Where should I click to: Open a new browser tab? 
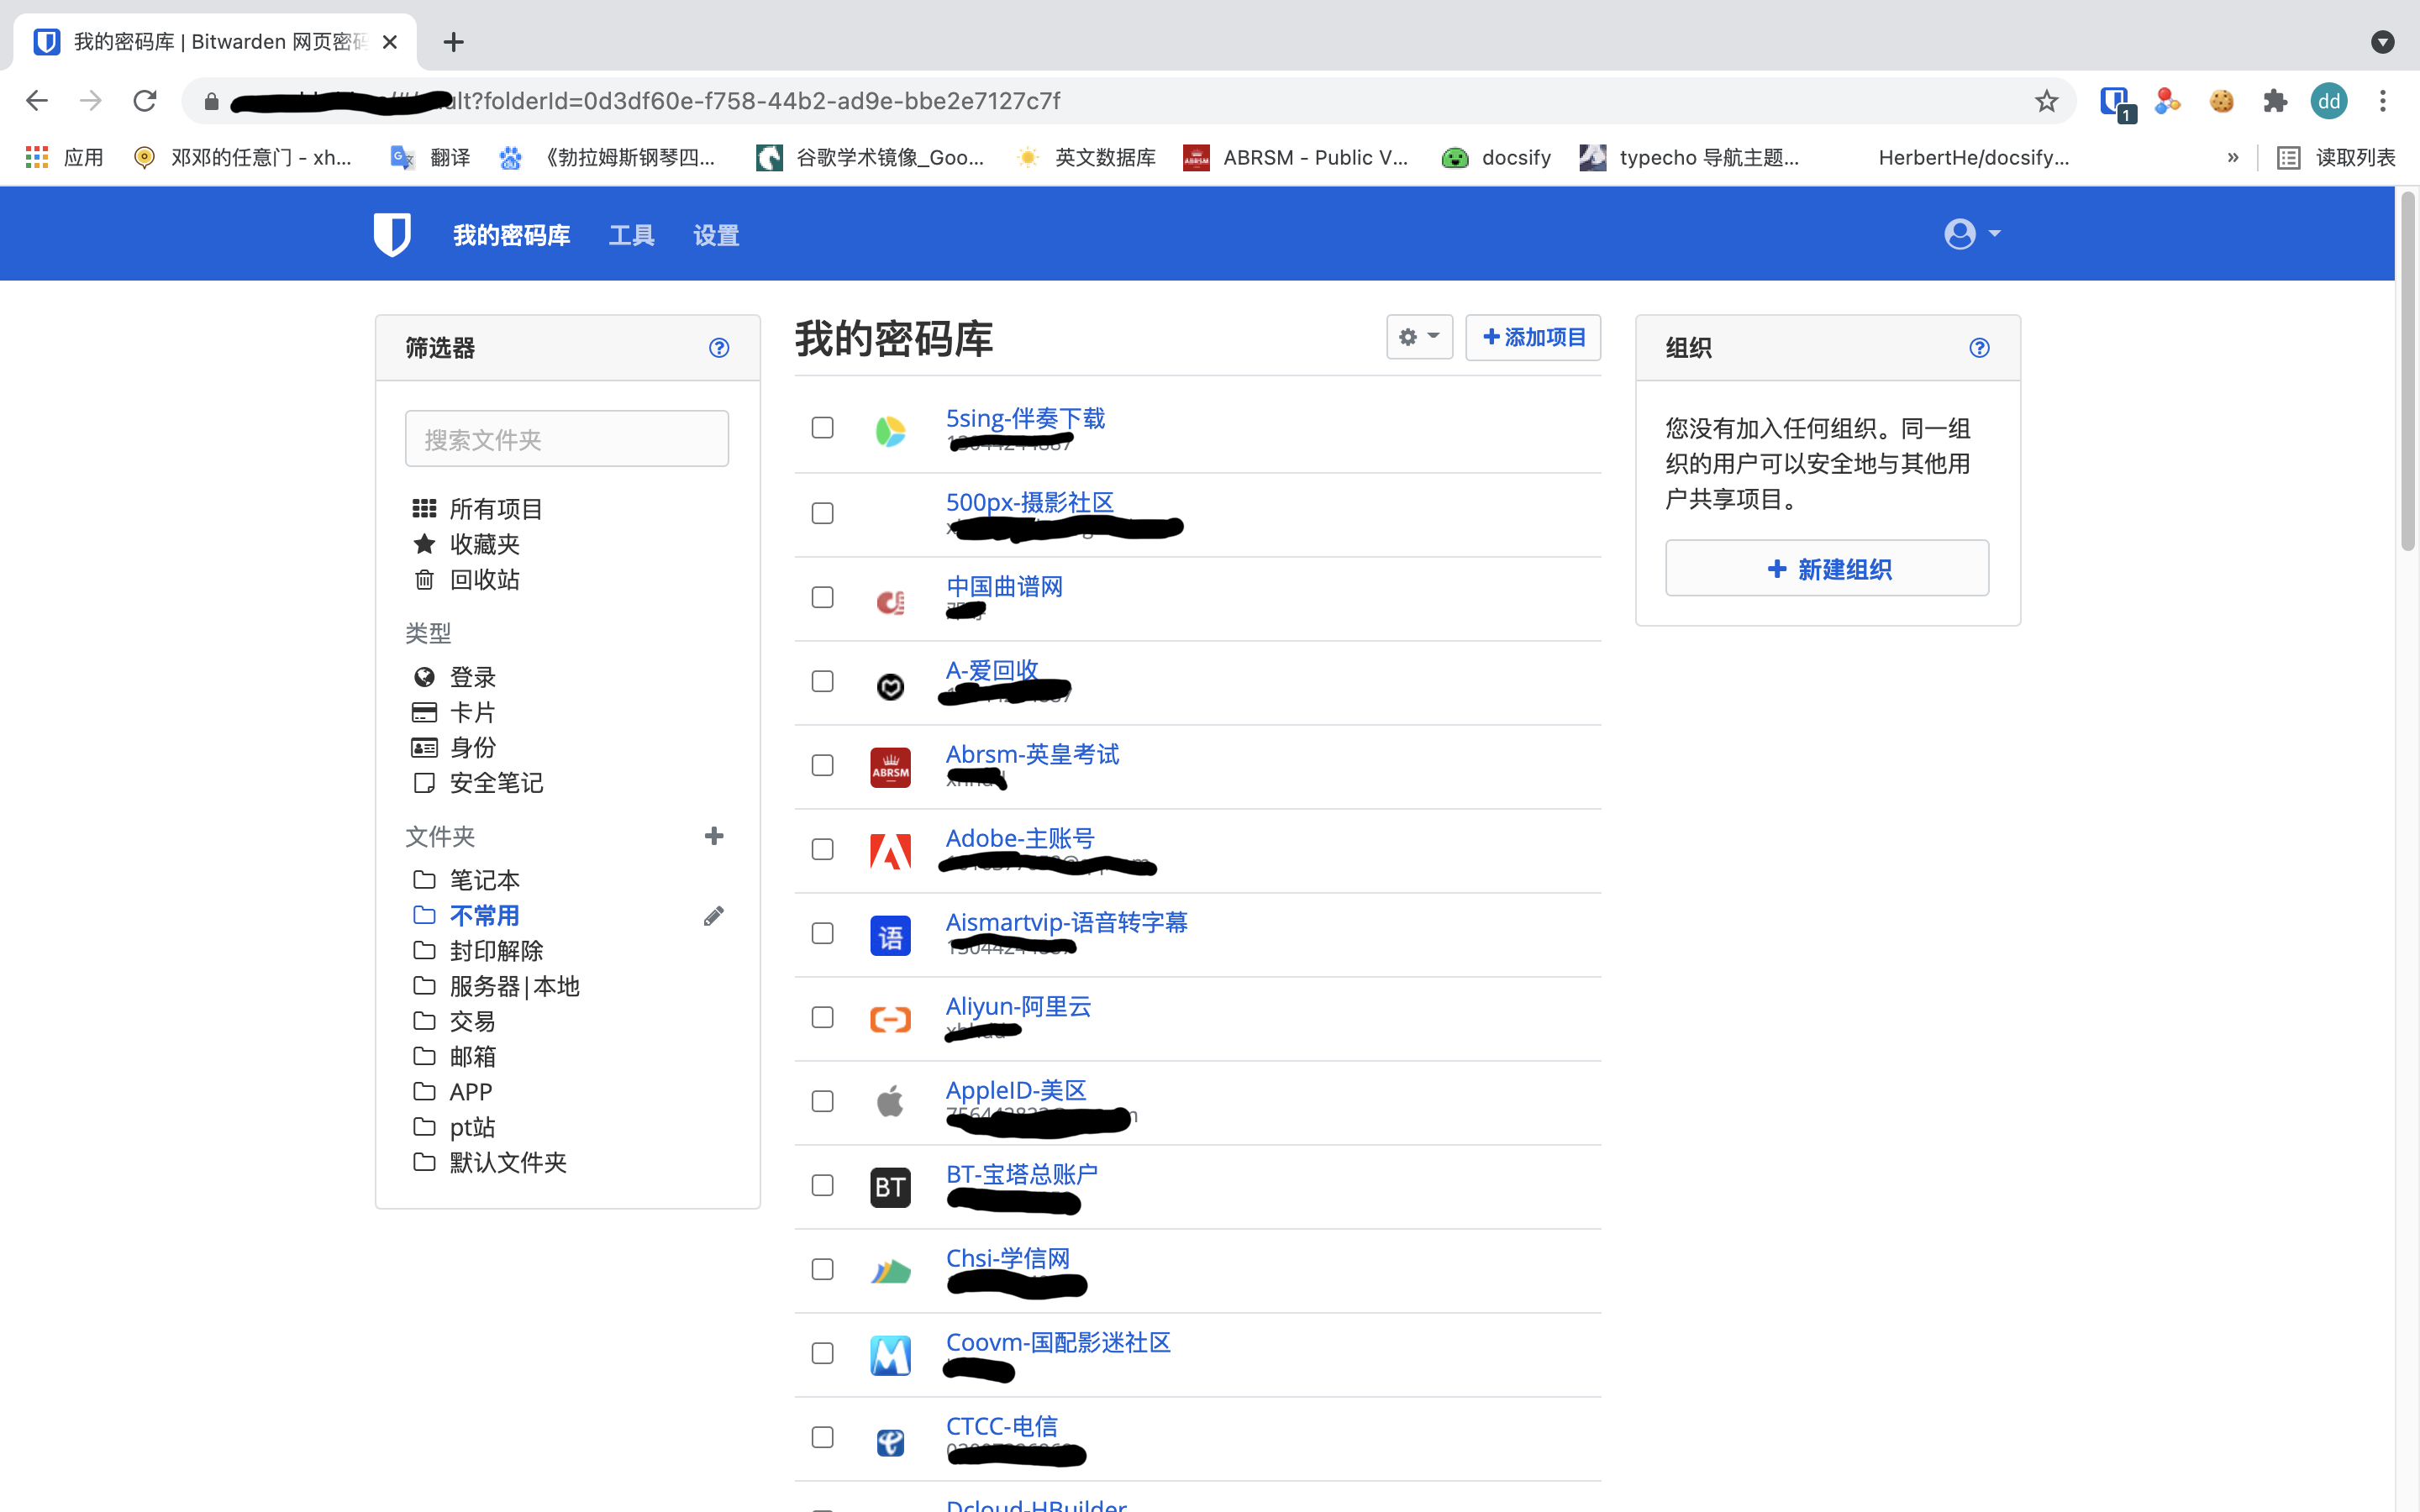454,42
